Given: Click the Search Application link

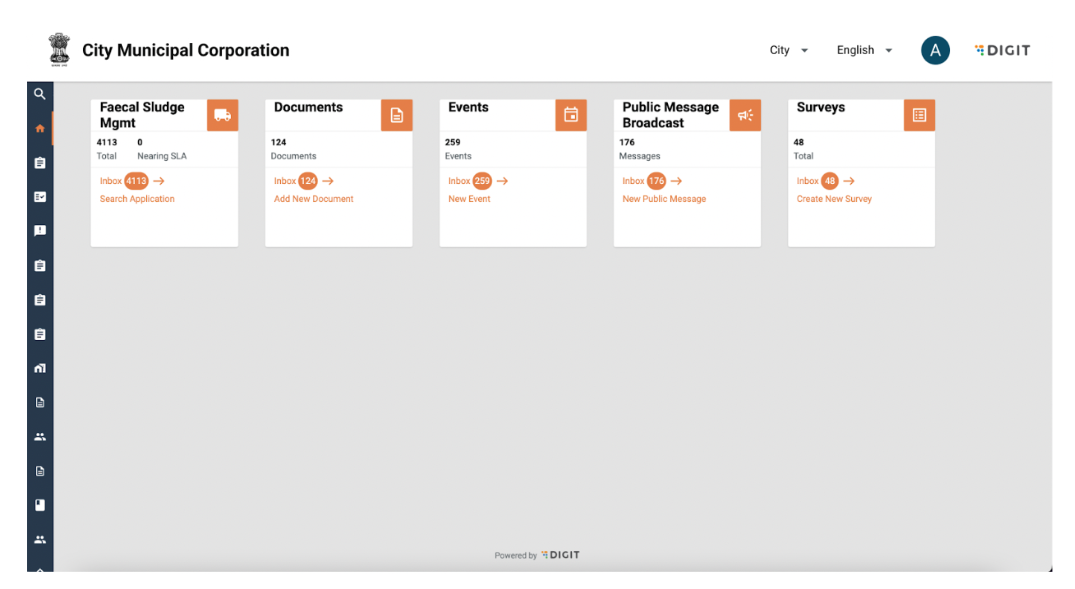Looking at the screenshot, I should tap(137, 199).
